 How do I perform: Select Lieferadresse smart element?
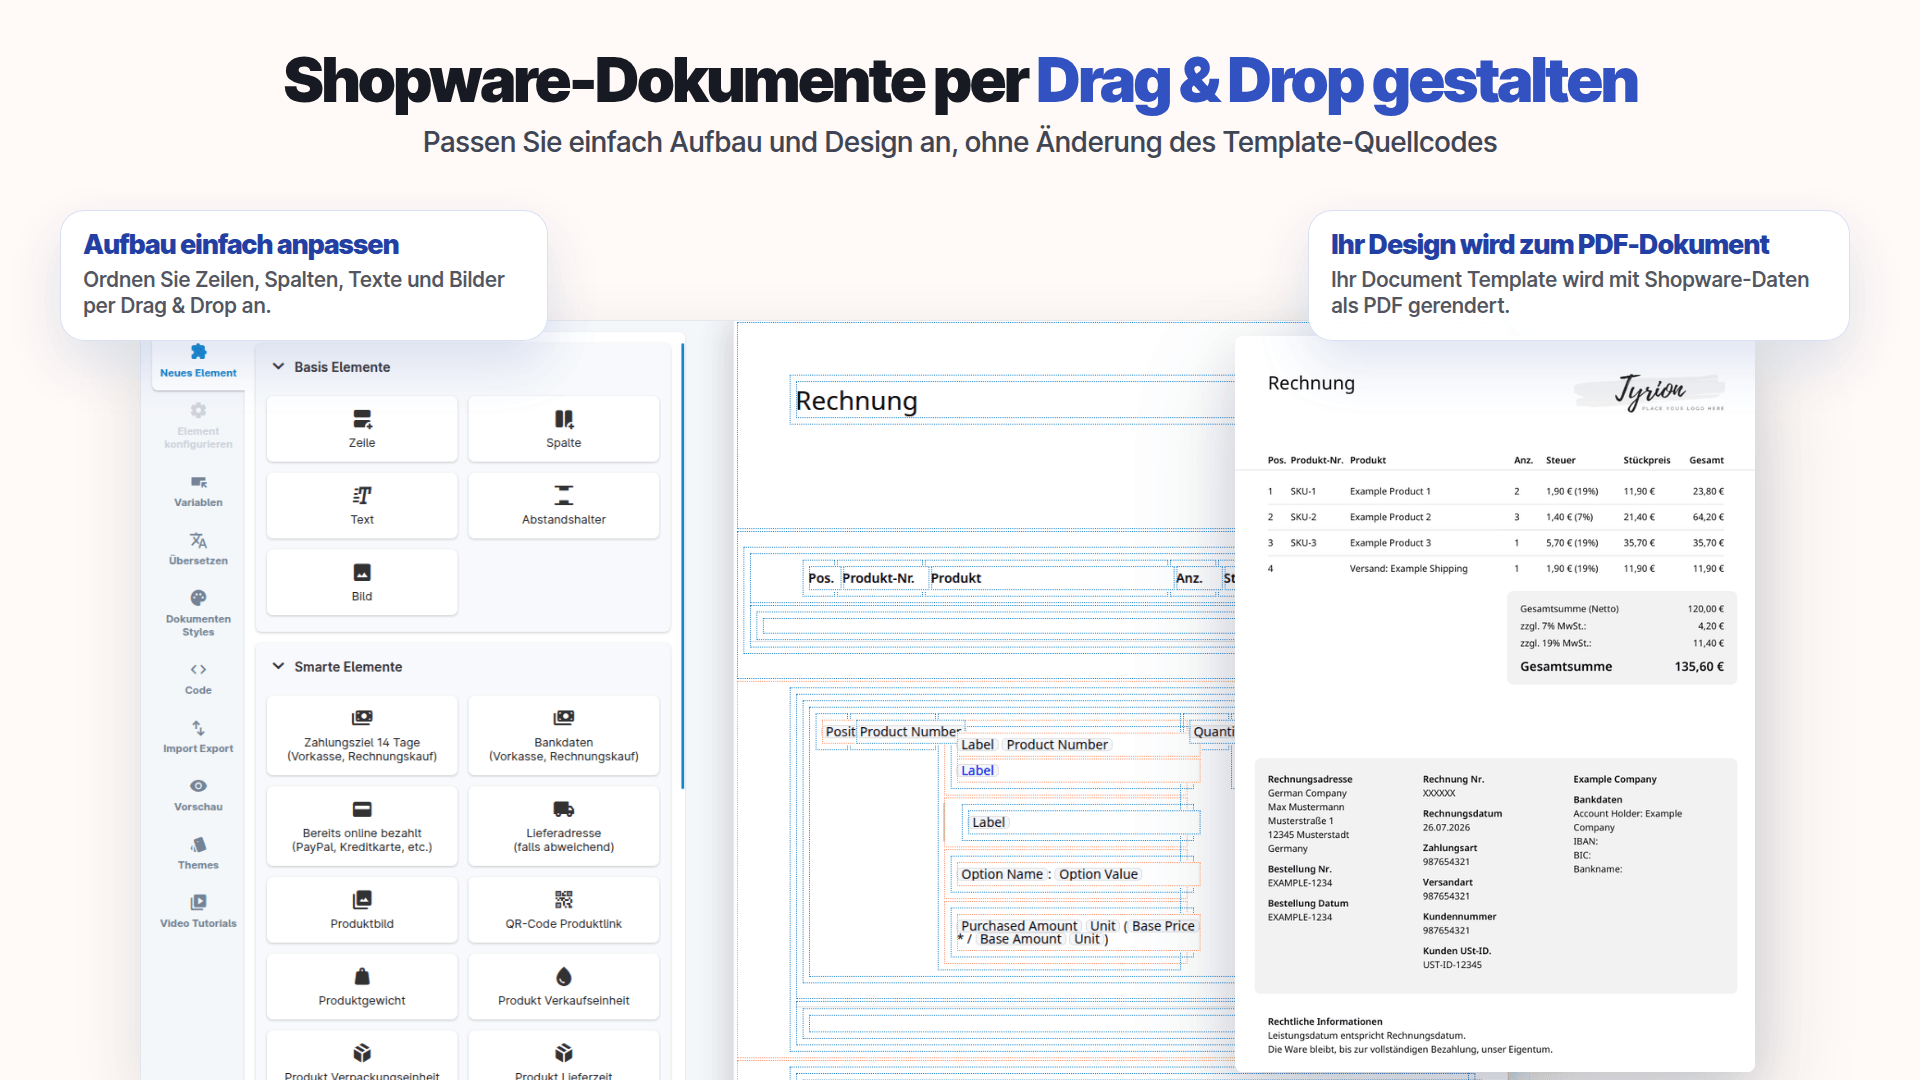(564, 826)
